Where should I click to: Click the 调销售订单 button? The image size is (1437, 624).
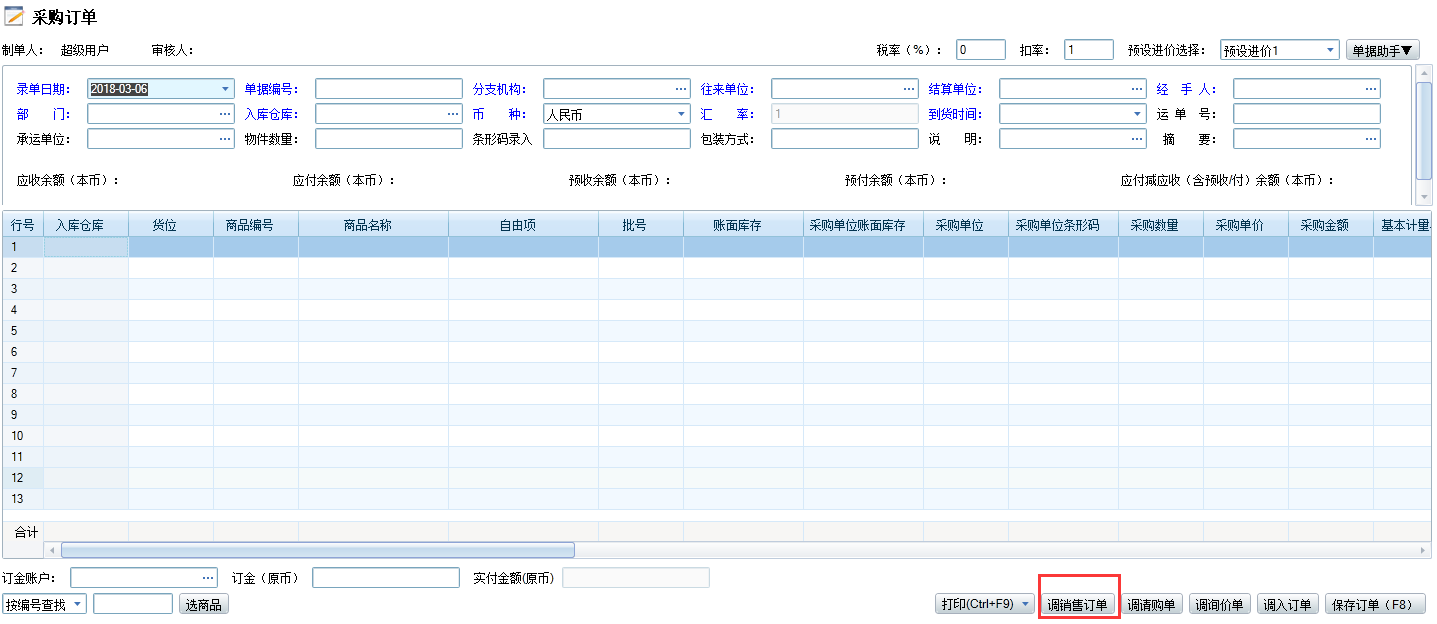tap(1077, 604)
